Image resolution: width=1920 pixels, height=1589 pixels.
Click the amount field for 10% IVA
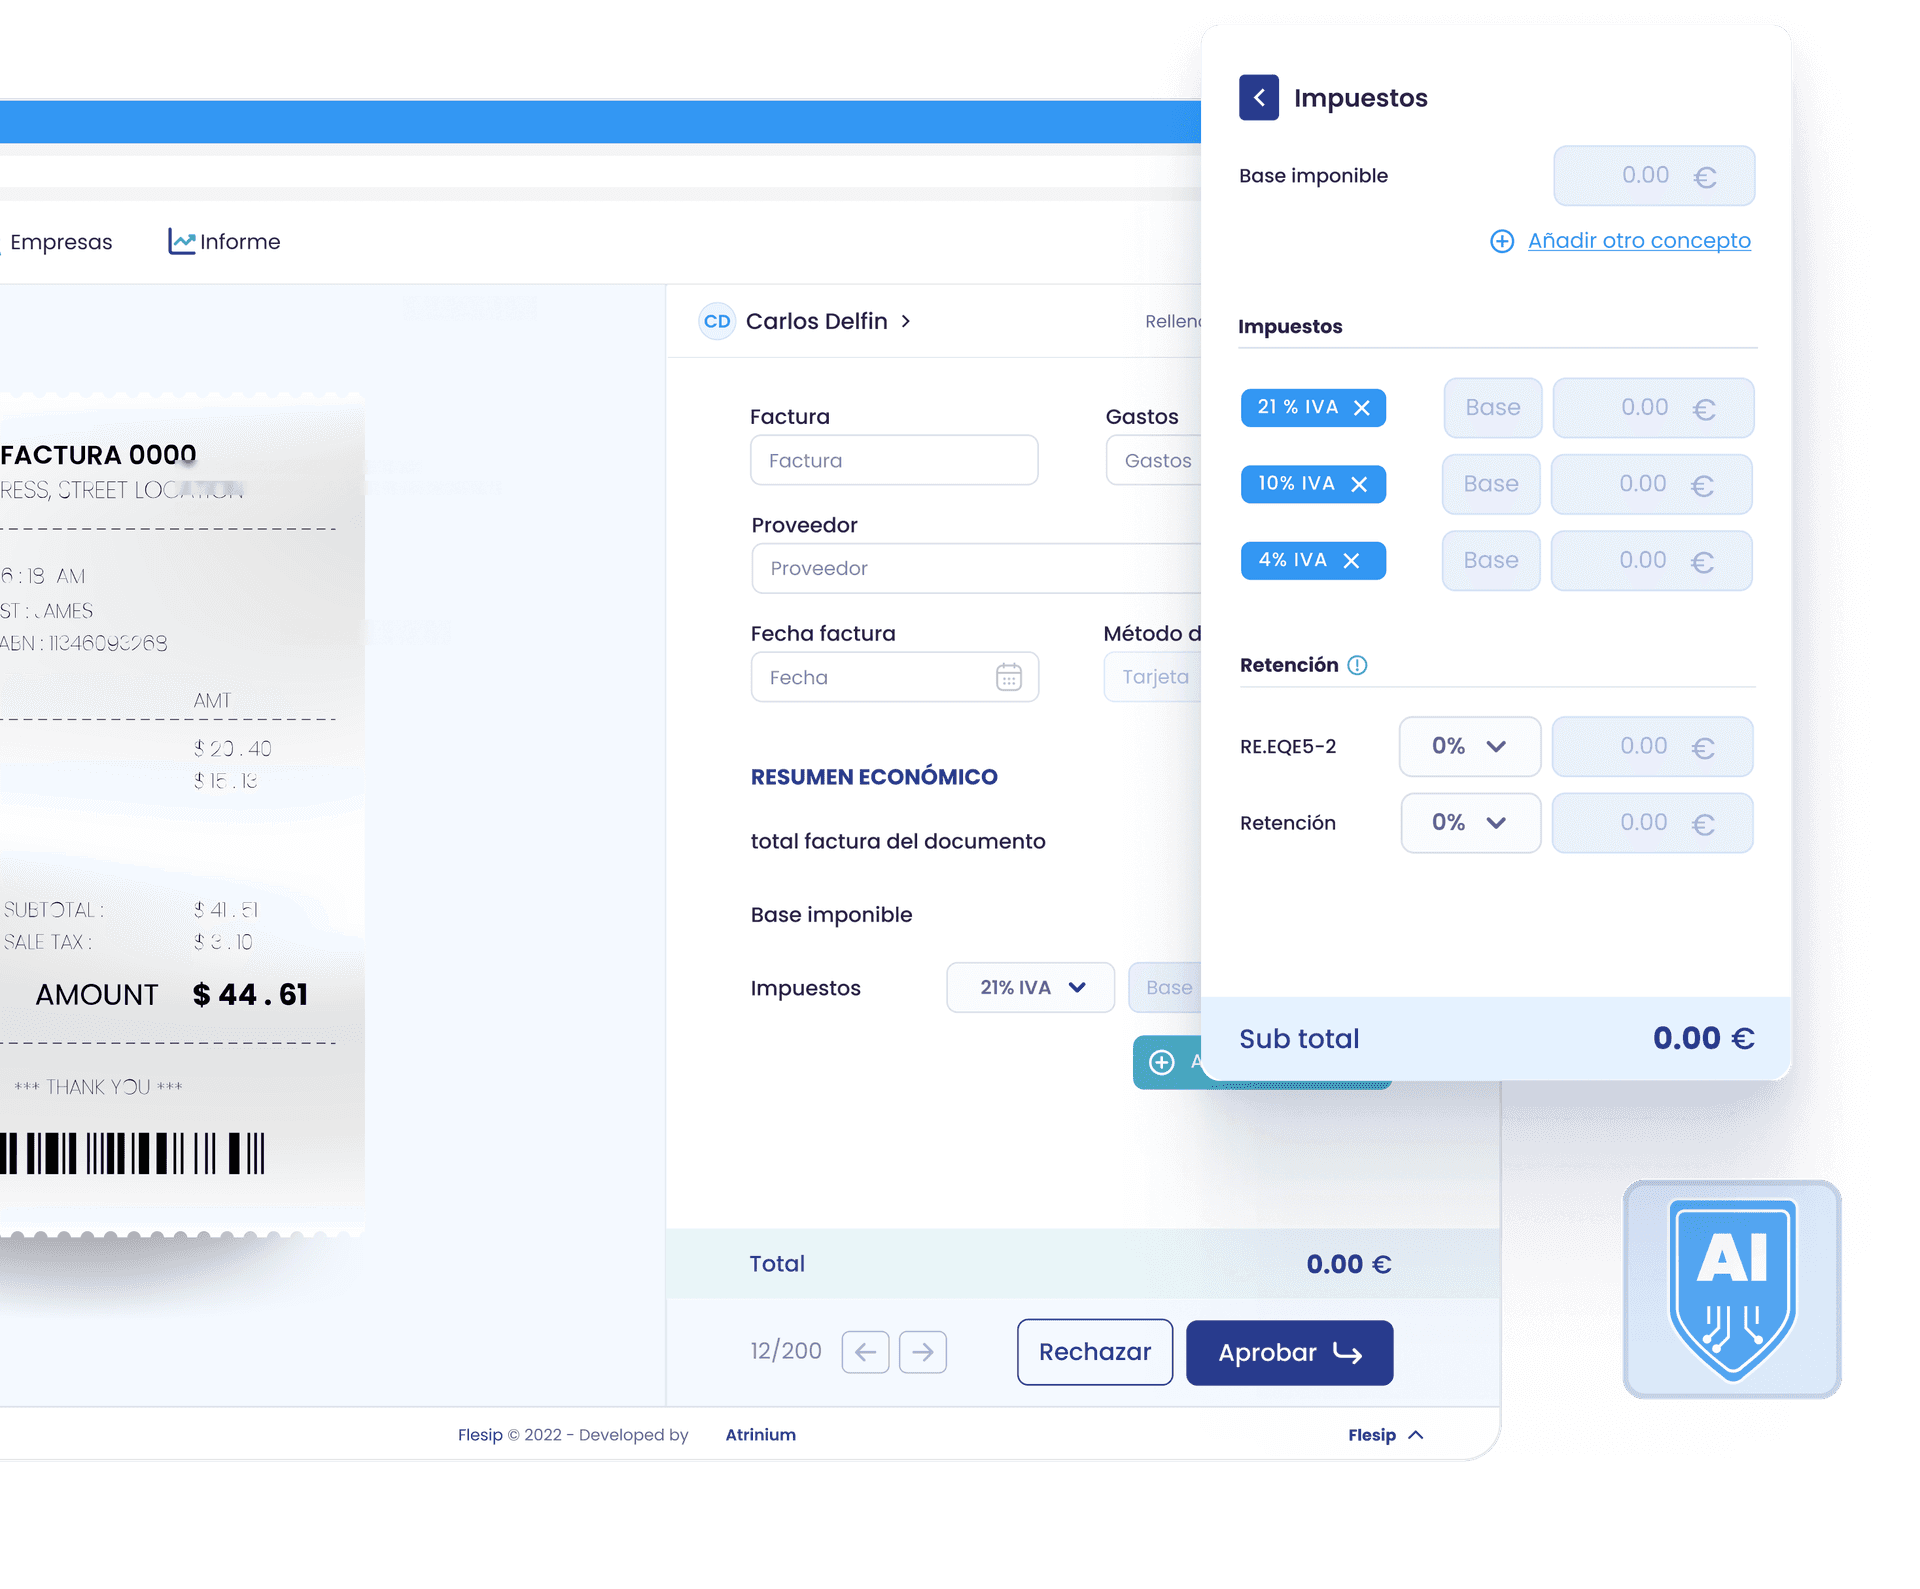point(1652,484)
